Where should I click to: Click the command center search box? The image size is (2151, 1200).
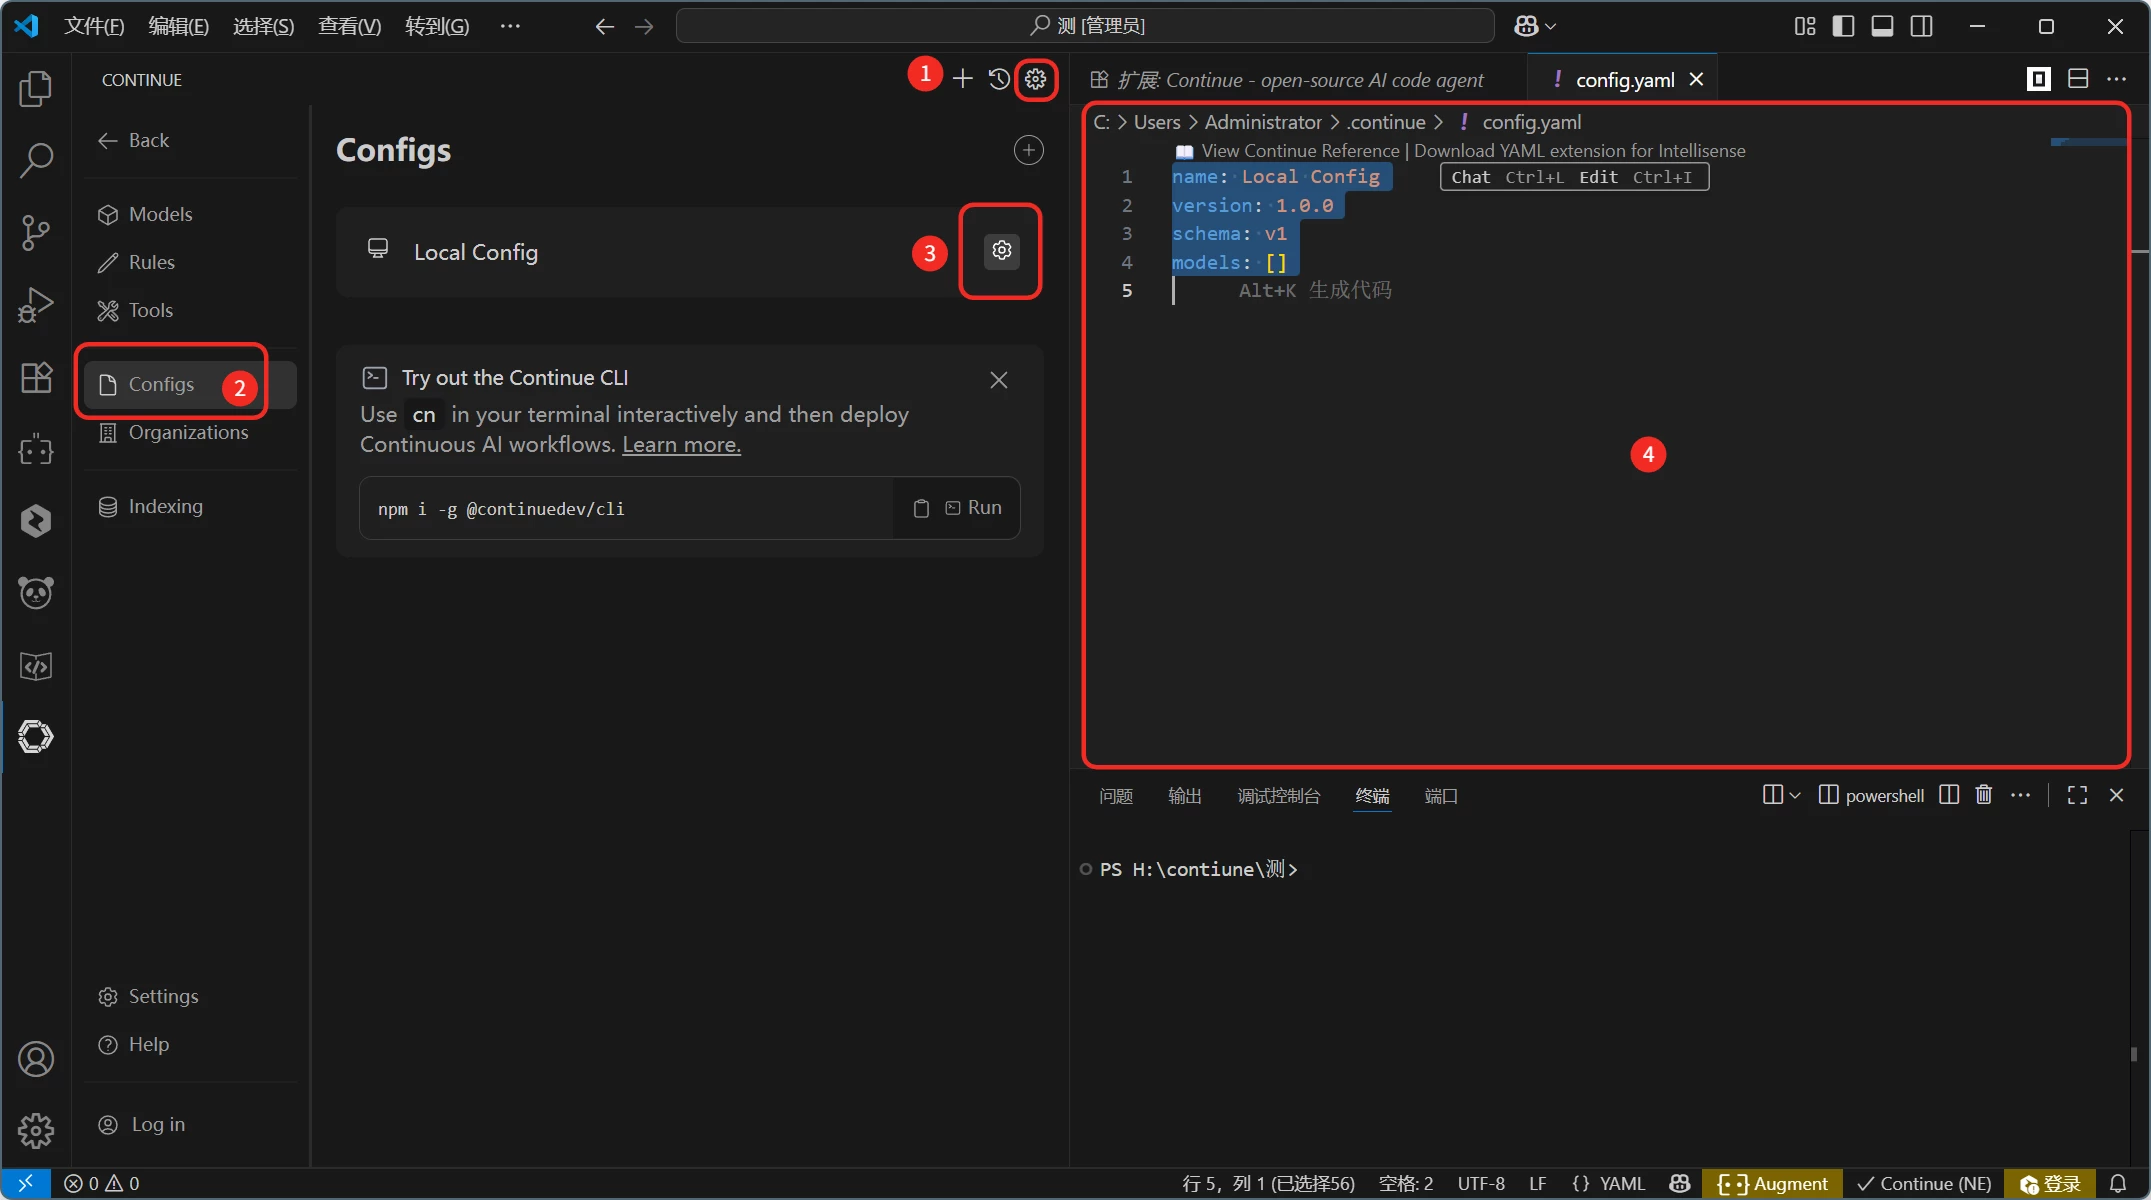[1085, 26]
